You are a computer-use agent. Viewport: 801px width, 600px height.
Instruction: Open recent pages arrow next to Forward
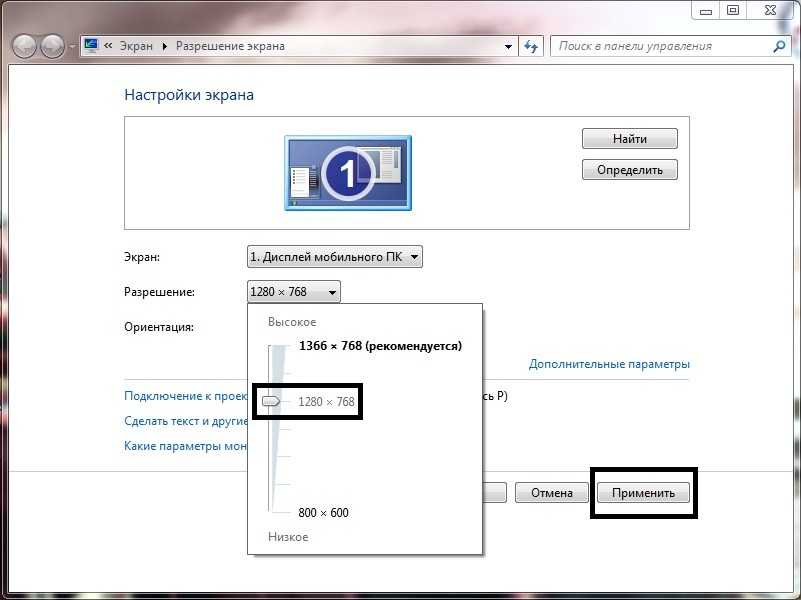tap(72, 46)
